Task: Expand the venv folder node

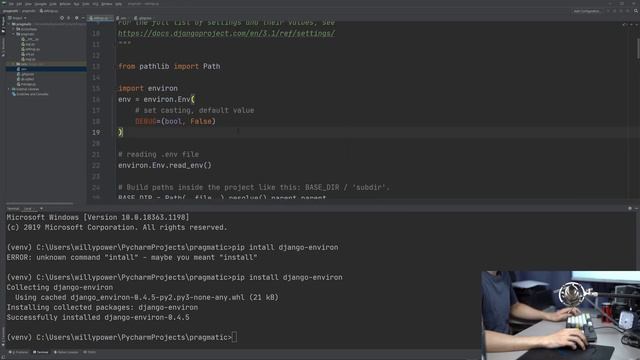Action: [x=13, y=64]
